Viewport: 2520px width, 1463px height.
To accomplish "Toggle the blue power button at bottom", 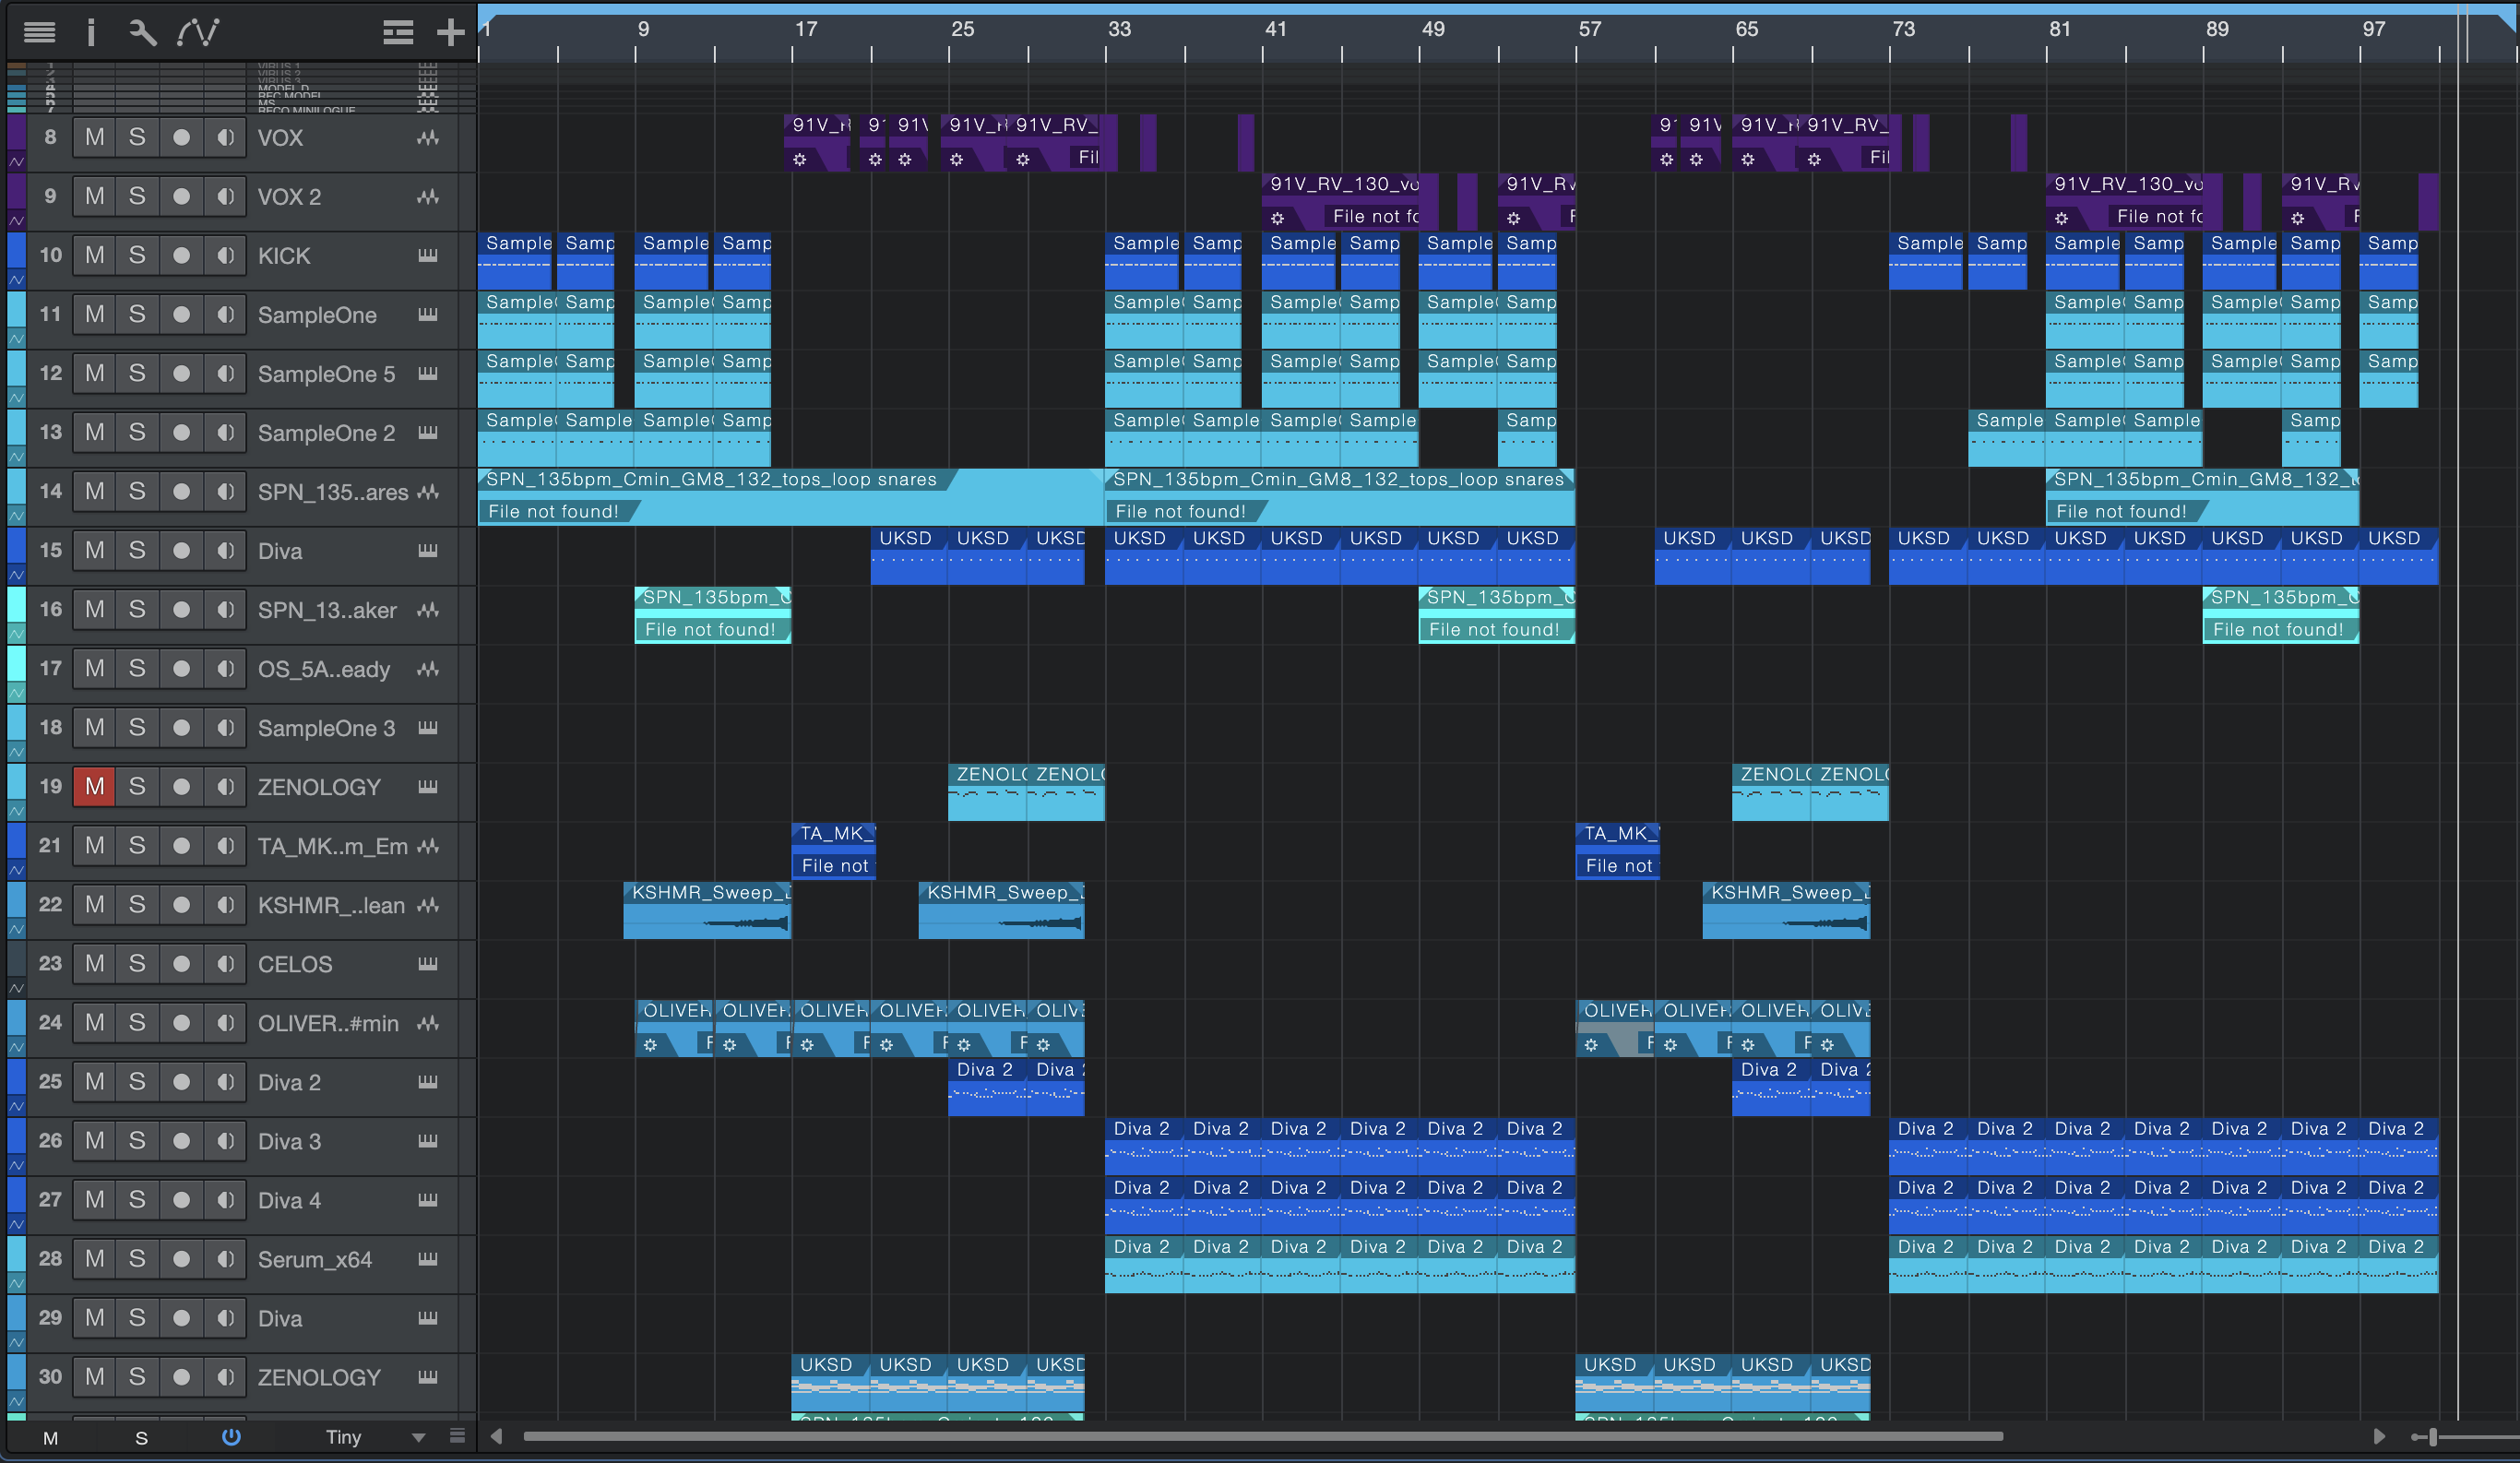I will click(231, 1437).
